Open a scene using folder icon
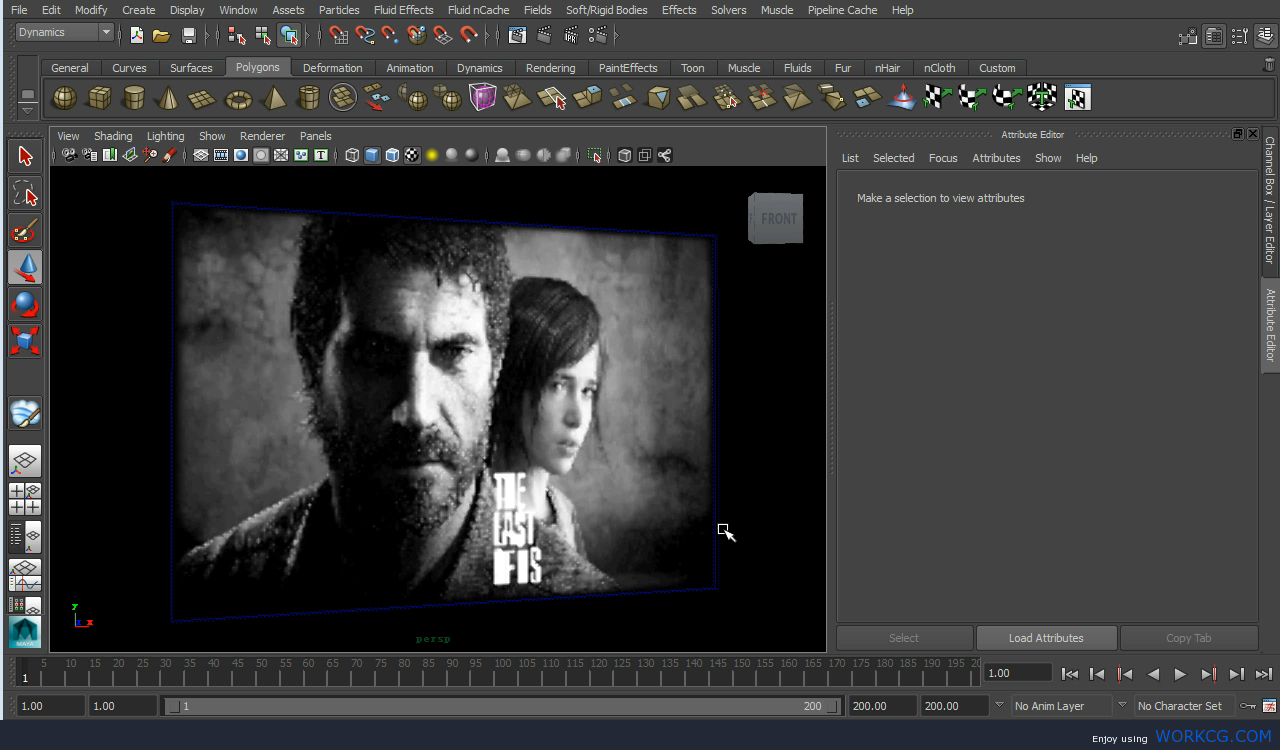 tap(161, 35)
